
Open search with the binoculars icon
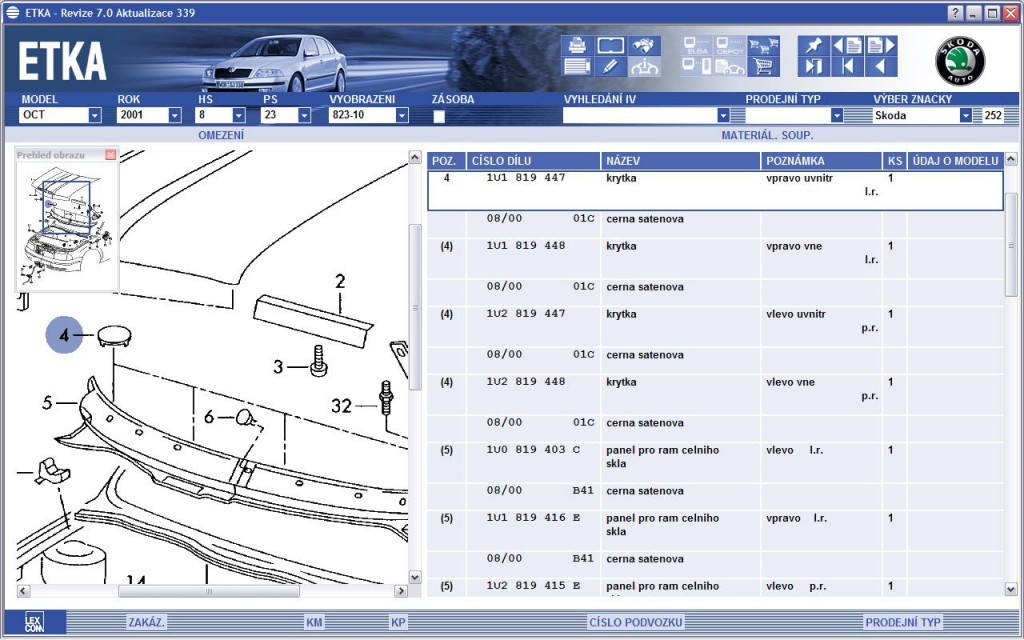pos(645,46)
